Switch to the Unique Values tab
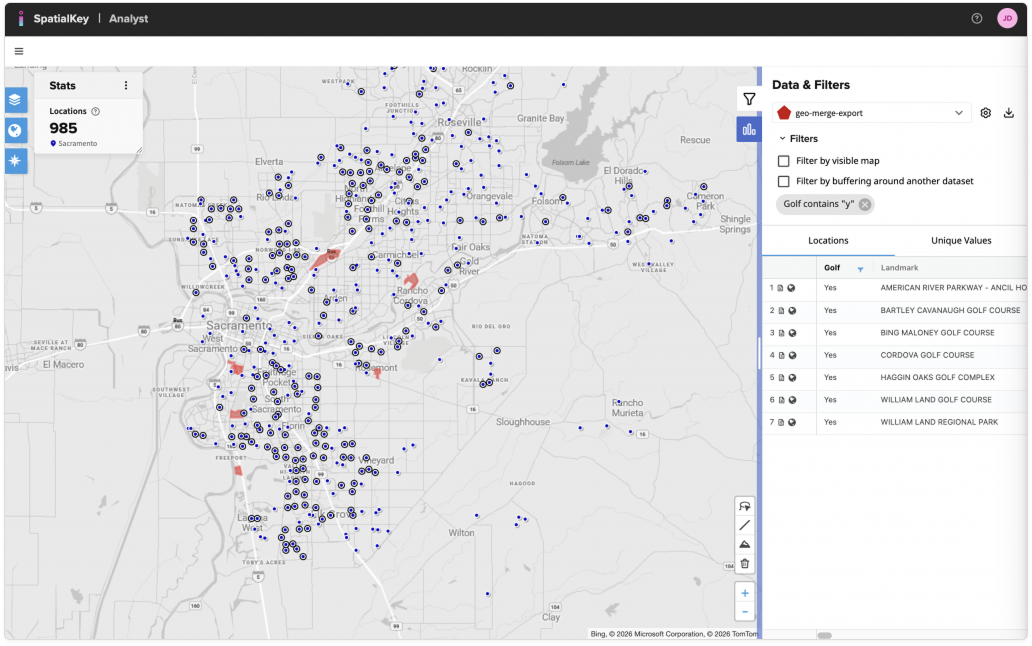 (x=960, y=240)
